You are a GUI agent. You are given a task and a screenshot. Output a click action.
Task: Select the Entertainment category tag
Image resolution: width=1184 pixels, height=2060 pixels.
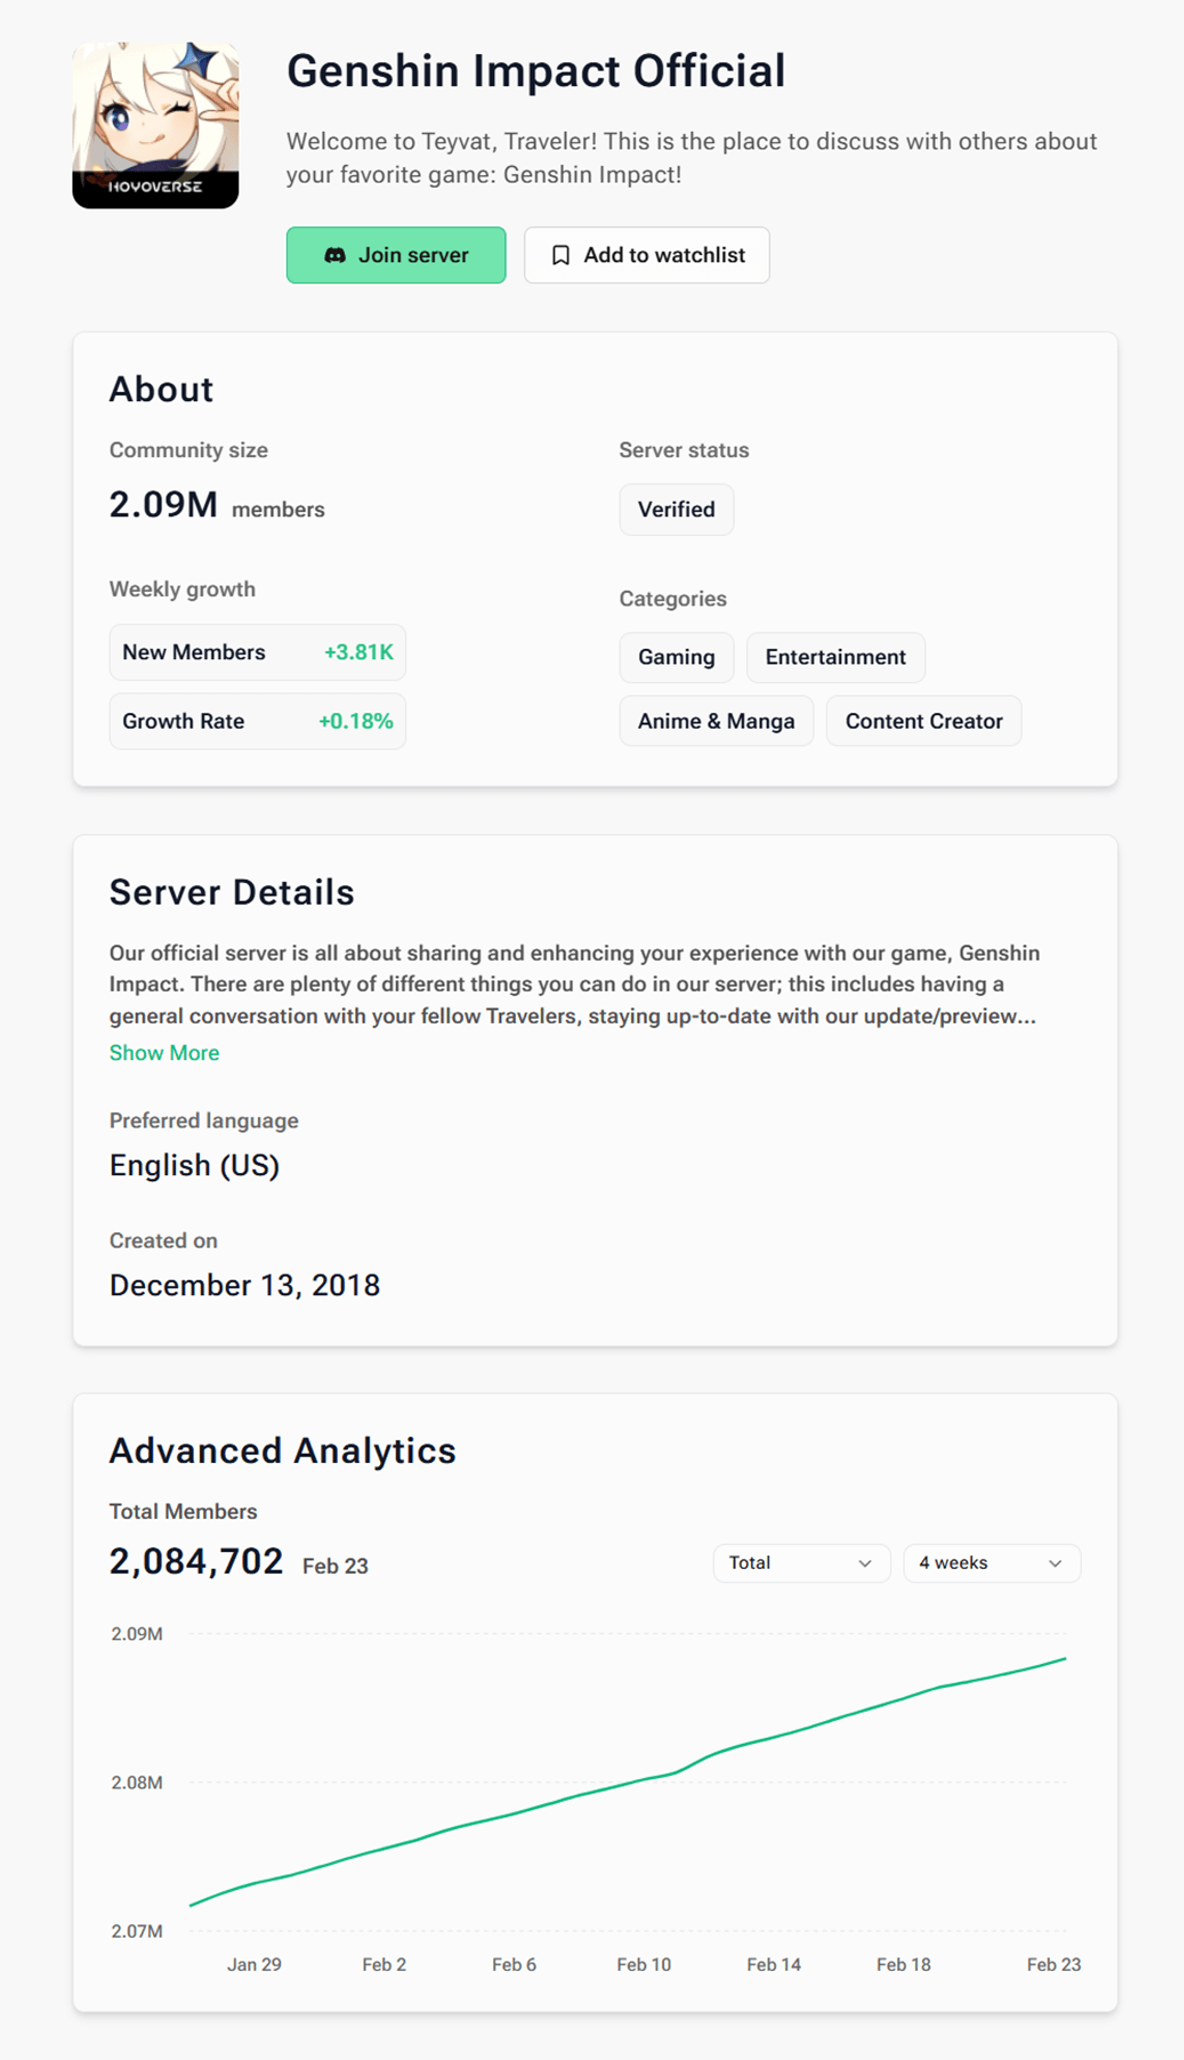pos(835,657)
